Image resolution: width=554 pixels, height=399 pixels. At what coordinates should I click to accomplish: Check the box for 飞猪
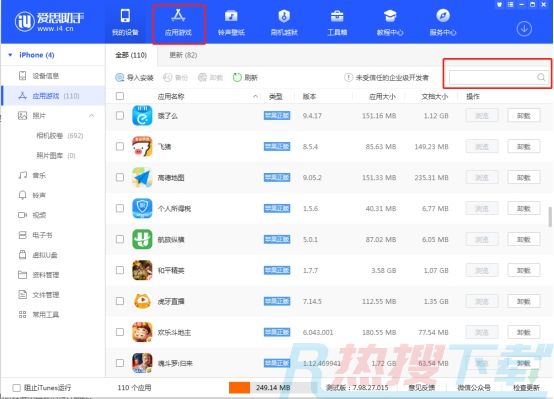coord(120,146)
